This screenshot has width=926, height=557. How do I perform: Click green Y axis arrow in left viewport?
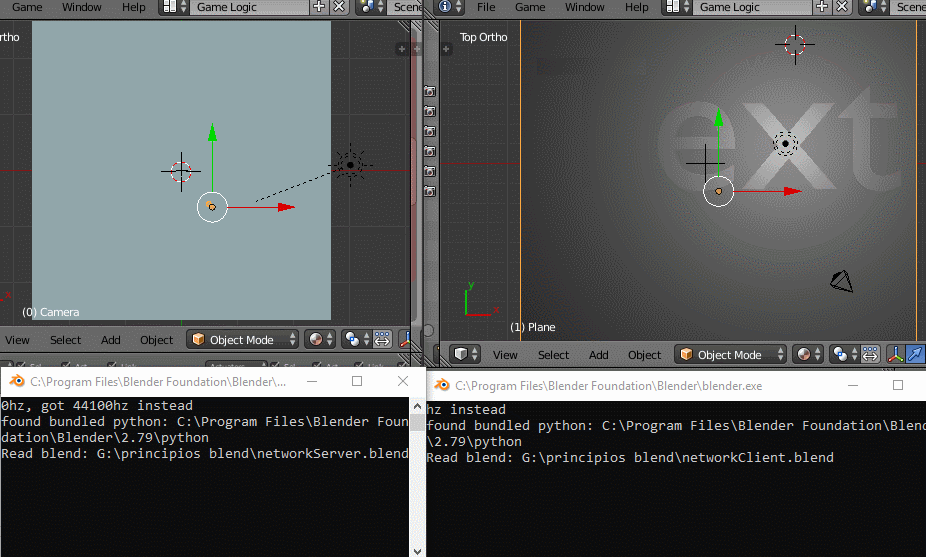point(212,132)
